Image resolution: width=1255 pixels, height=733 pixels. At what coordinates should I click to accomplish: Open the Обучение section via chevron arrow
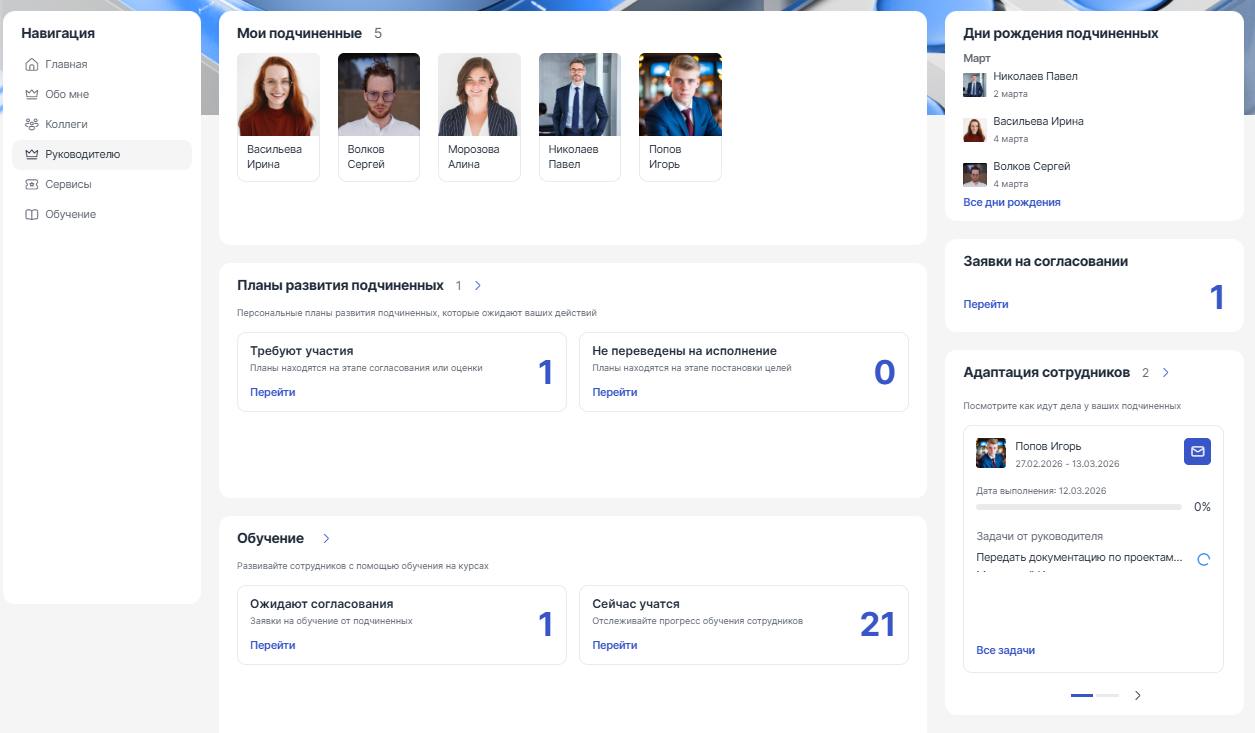(326, 539)
